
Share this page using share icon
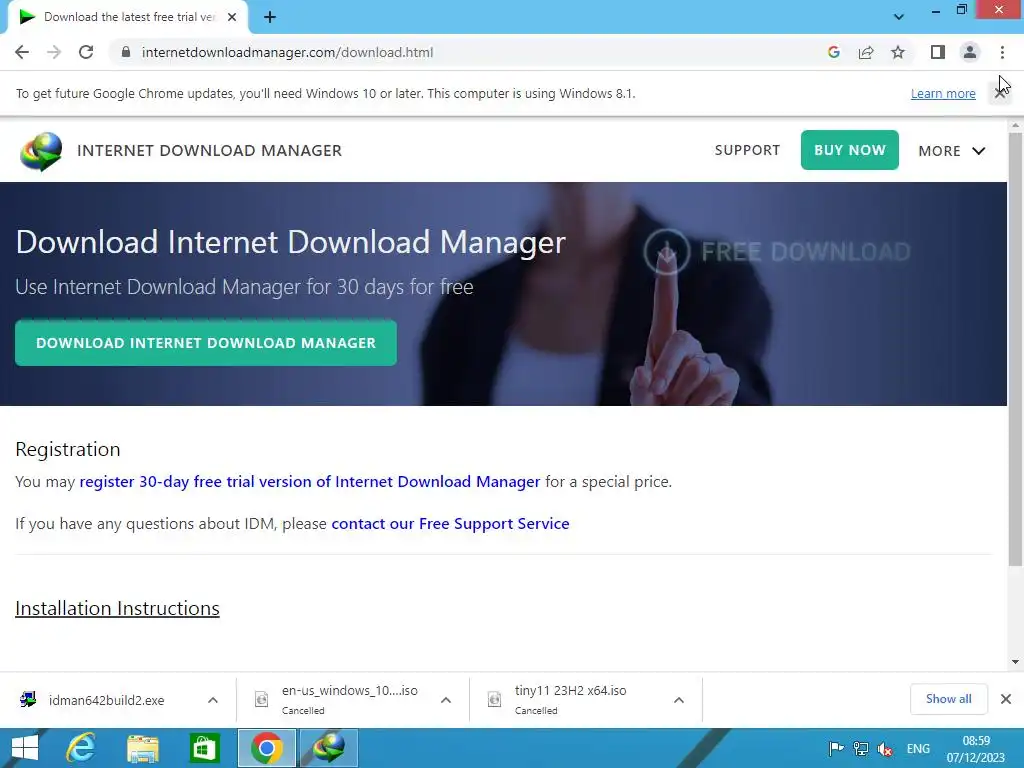866,52
